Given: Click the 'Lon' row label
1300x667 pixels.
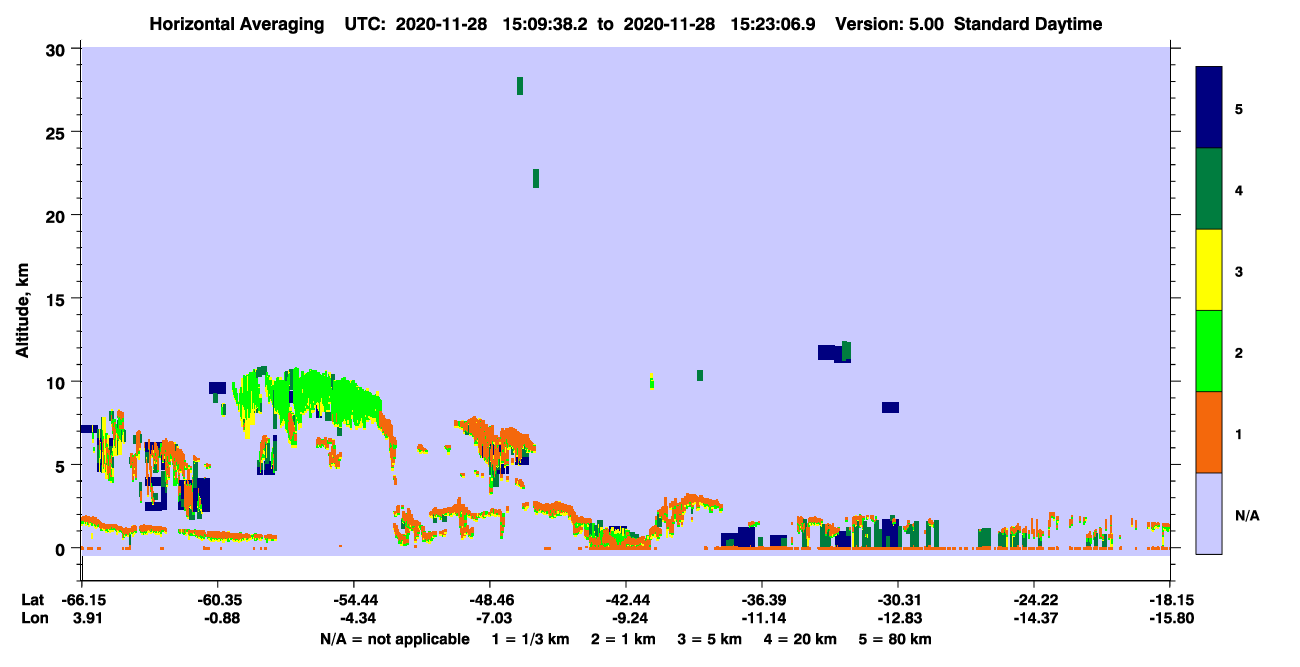Looking at the screenshot, I should [x=33, y=618].
